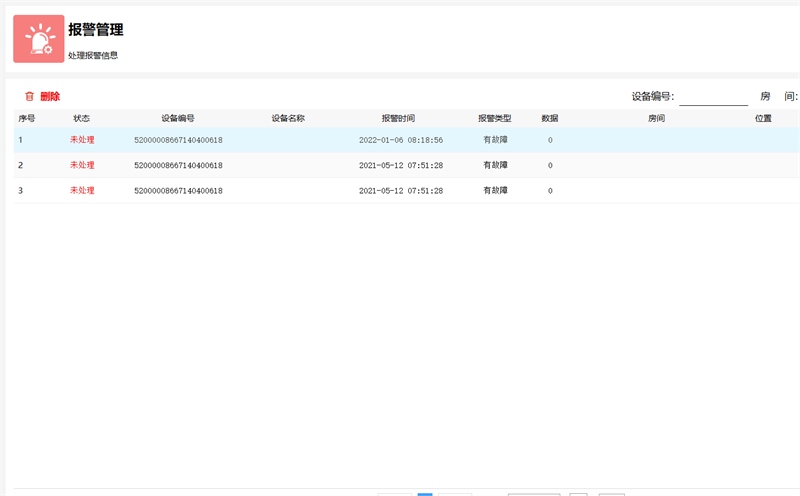Click 有故障 alarm type in row 2
800x496 pixels.
495,165
